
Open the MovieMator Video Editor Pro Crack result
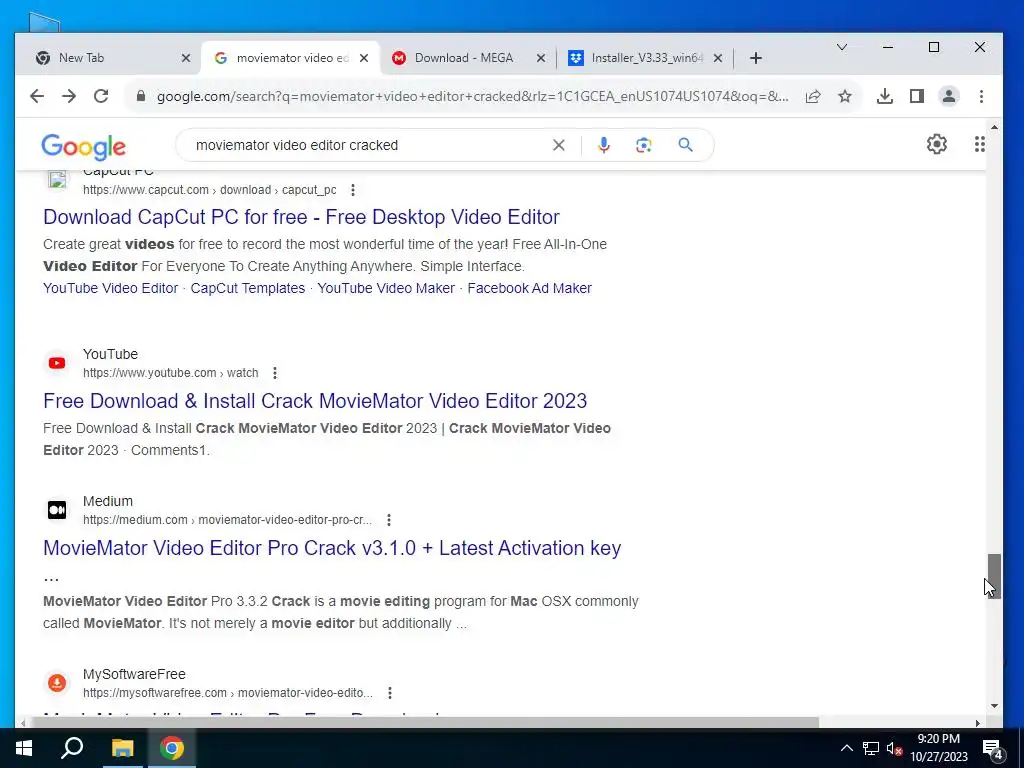point(332,548)
